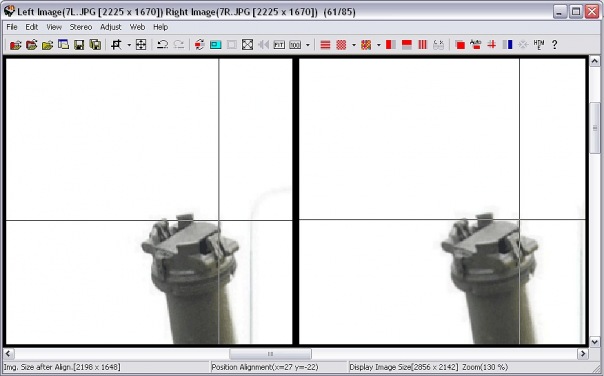Click the Open Stereo Image folder icon

coord(15,45)
